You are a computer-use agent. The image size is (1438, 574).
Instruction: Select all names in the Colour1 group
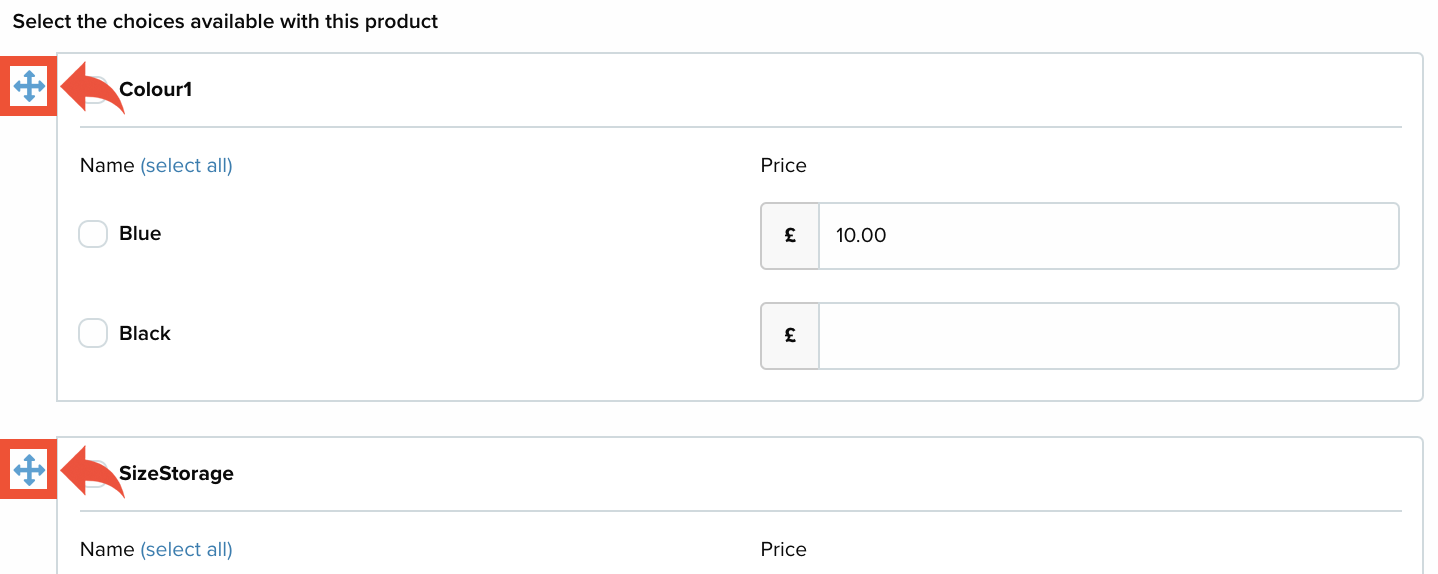tap(186, 166)
